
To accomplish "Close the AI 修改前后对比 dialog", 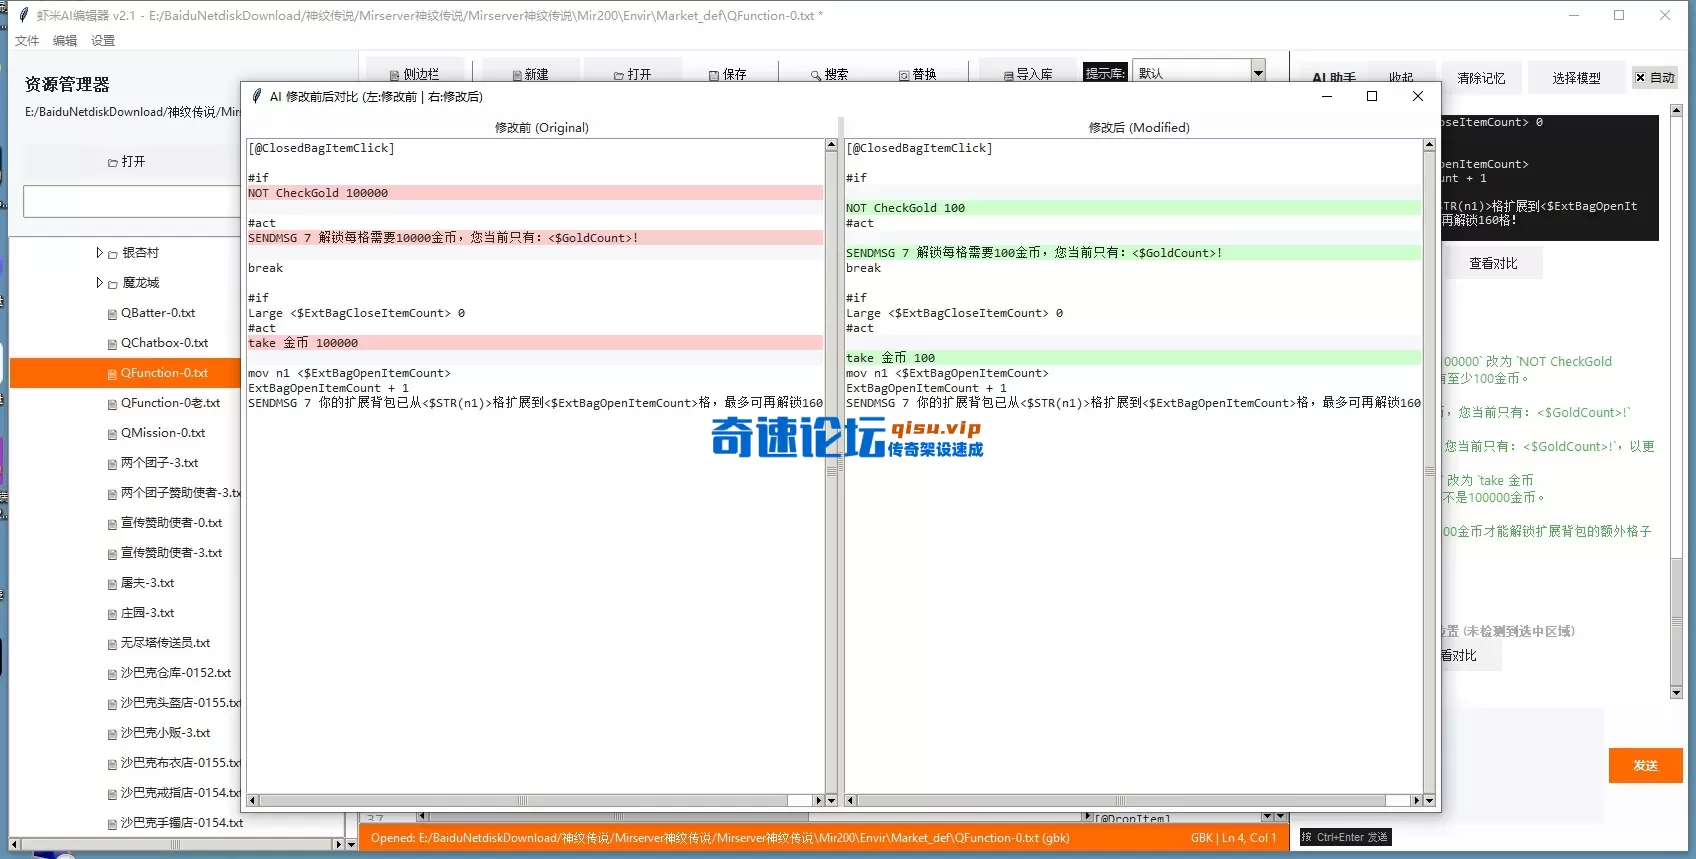I will 1417,96.
